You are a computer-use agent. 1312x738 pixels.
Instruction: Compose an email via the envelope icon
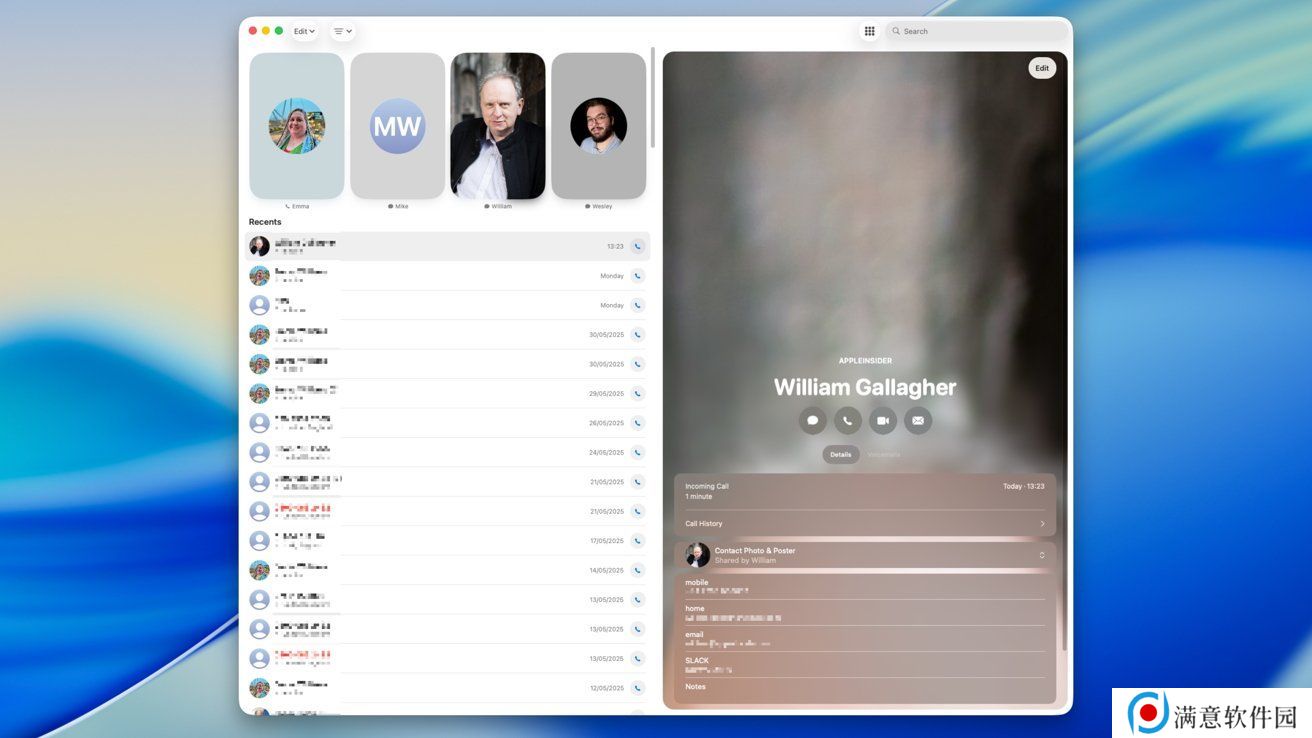click(918, 421)
